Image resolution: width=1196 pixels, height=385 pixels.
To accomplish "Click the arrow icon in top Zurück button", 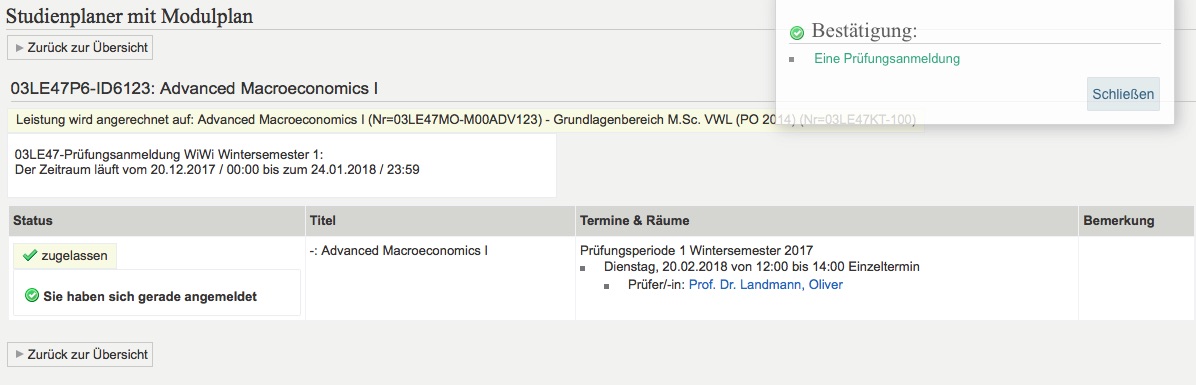I will (x=20, y=47).
